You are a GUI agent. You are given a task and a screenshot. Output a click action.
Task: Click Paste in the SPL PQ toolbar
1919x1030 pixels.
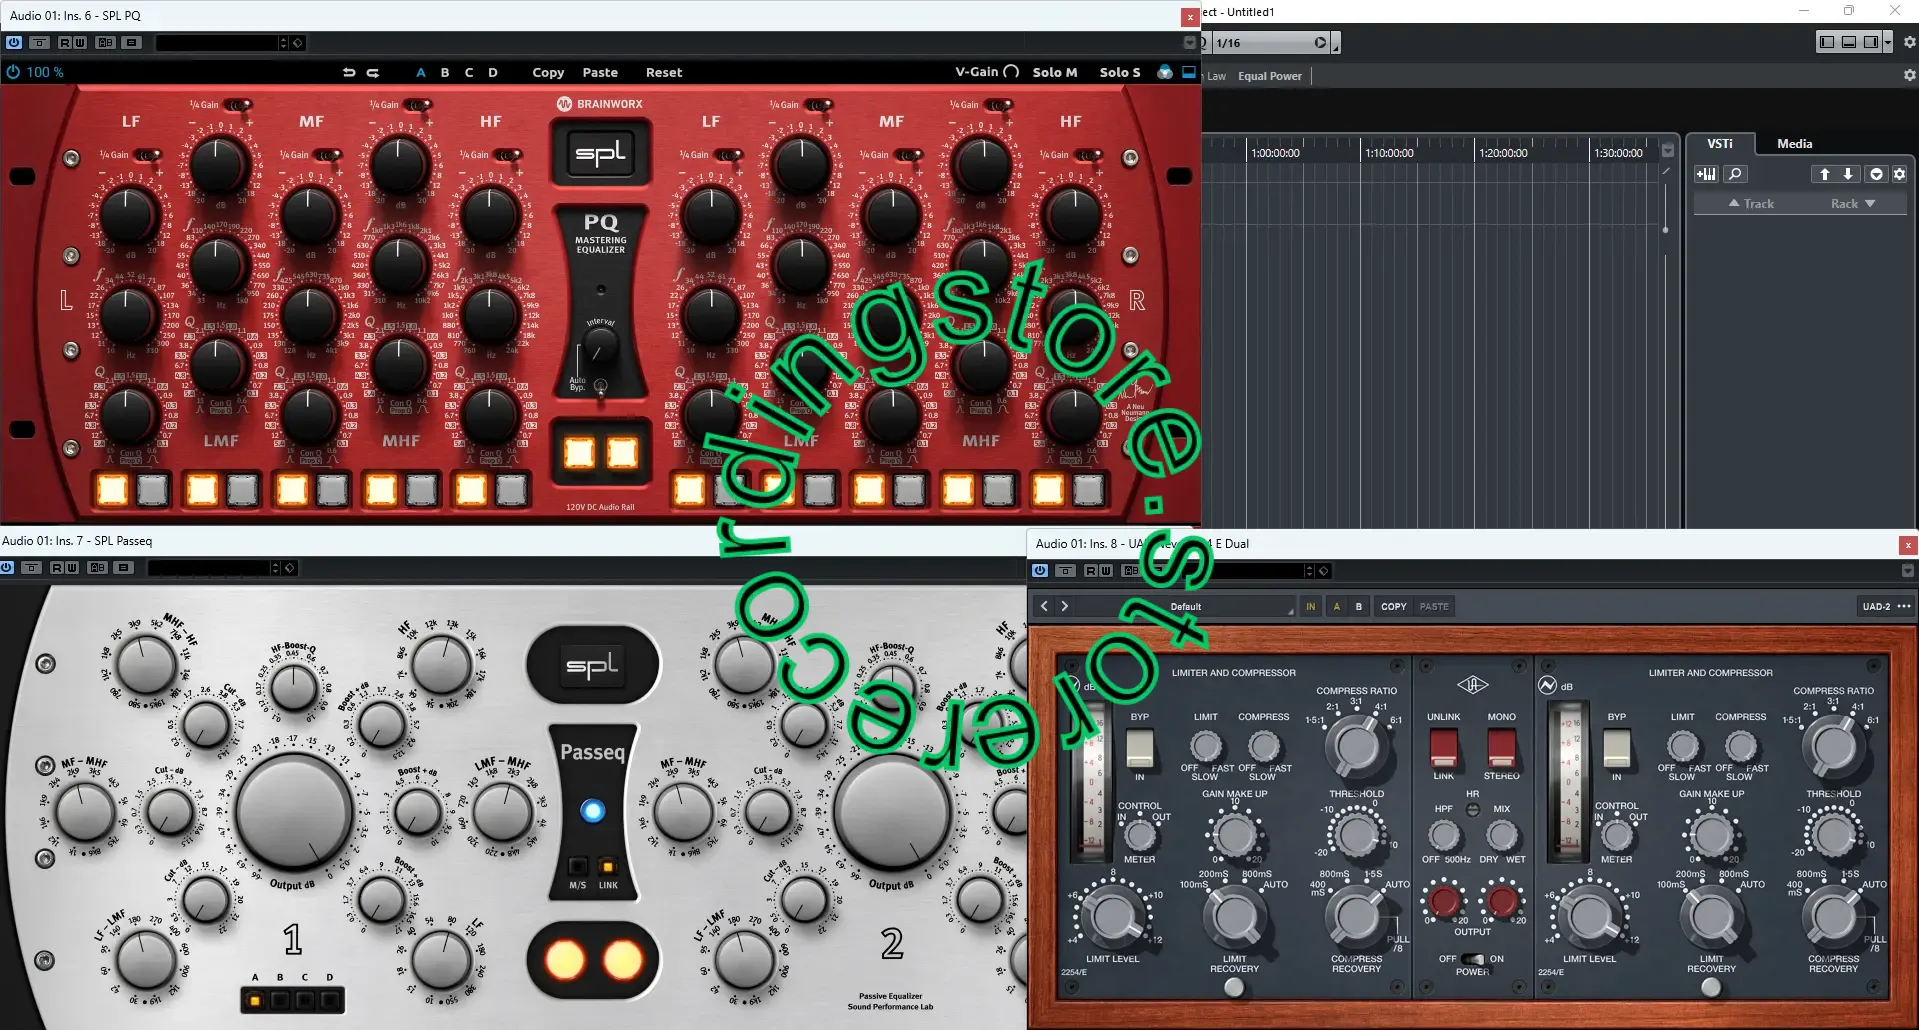(x=600, y=72)
